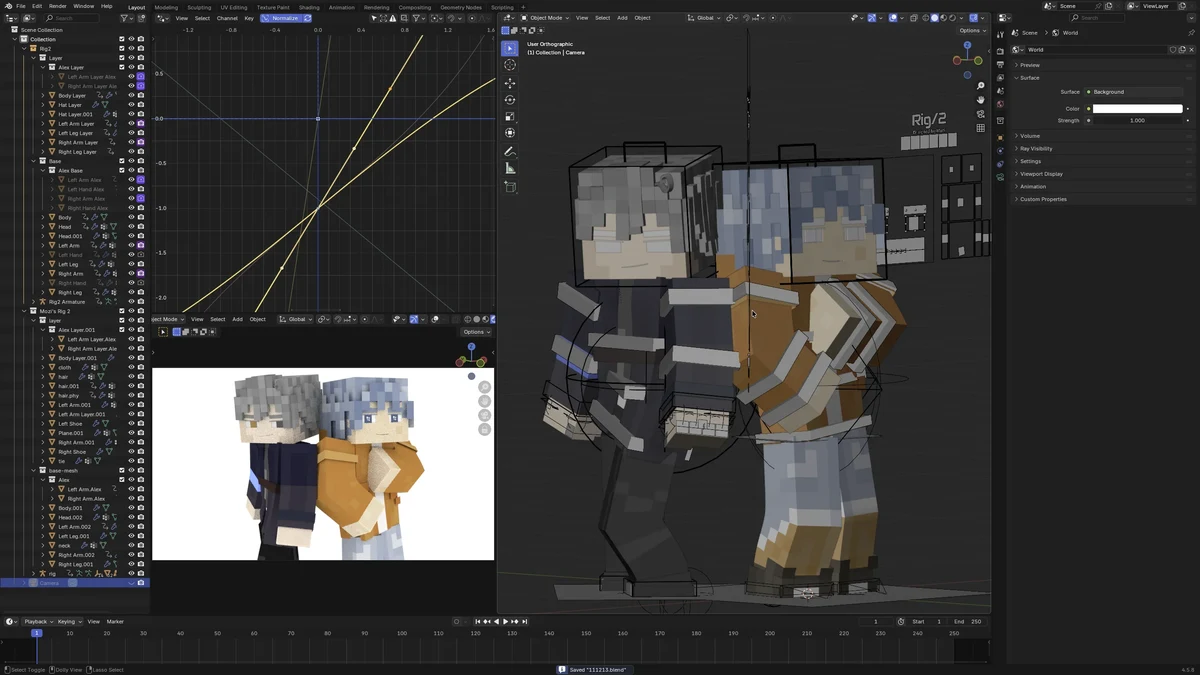Click the viewport pan hand icon
This screenshot has height=675, width=1200.
[x=981, y=100]
